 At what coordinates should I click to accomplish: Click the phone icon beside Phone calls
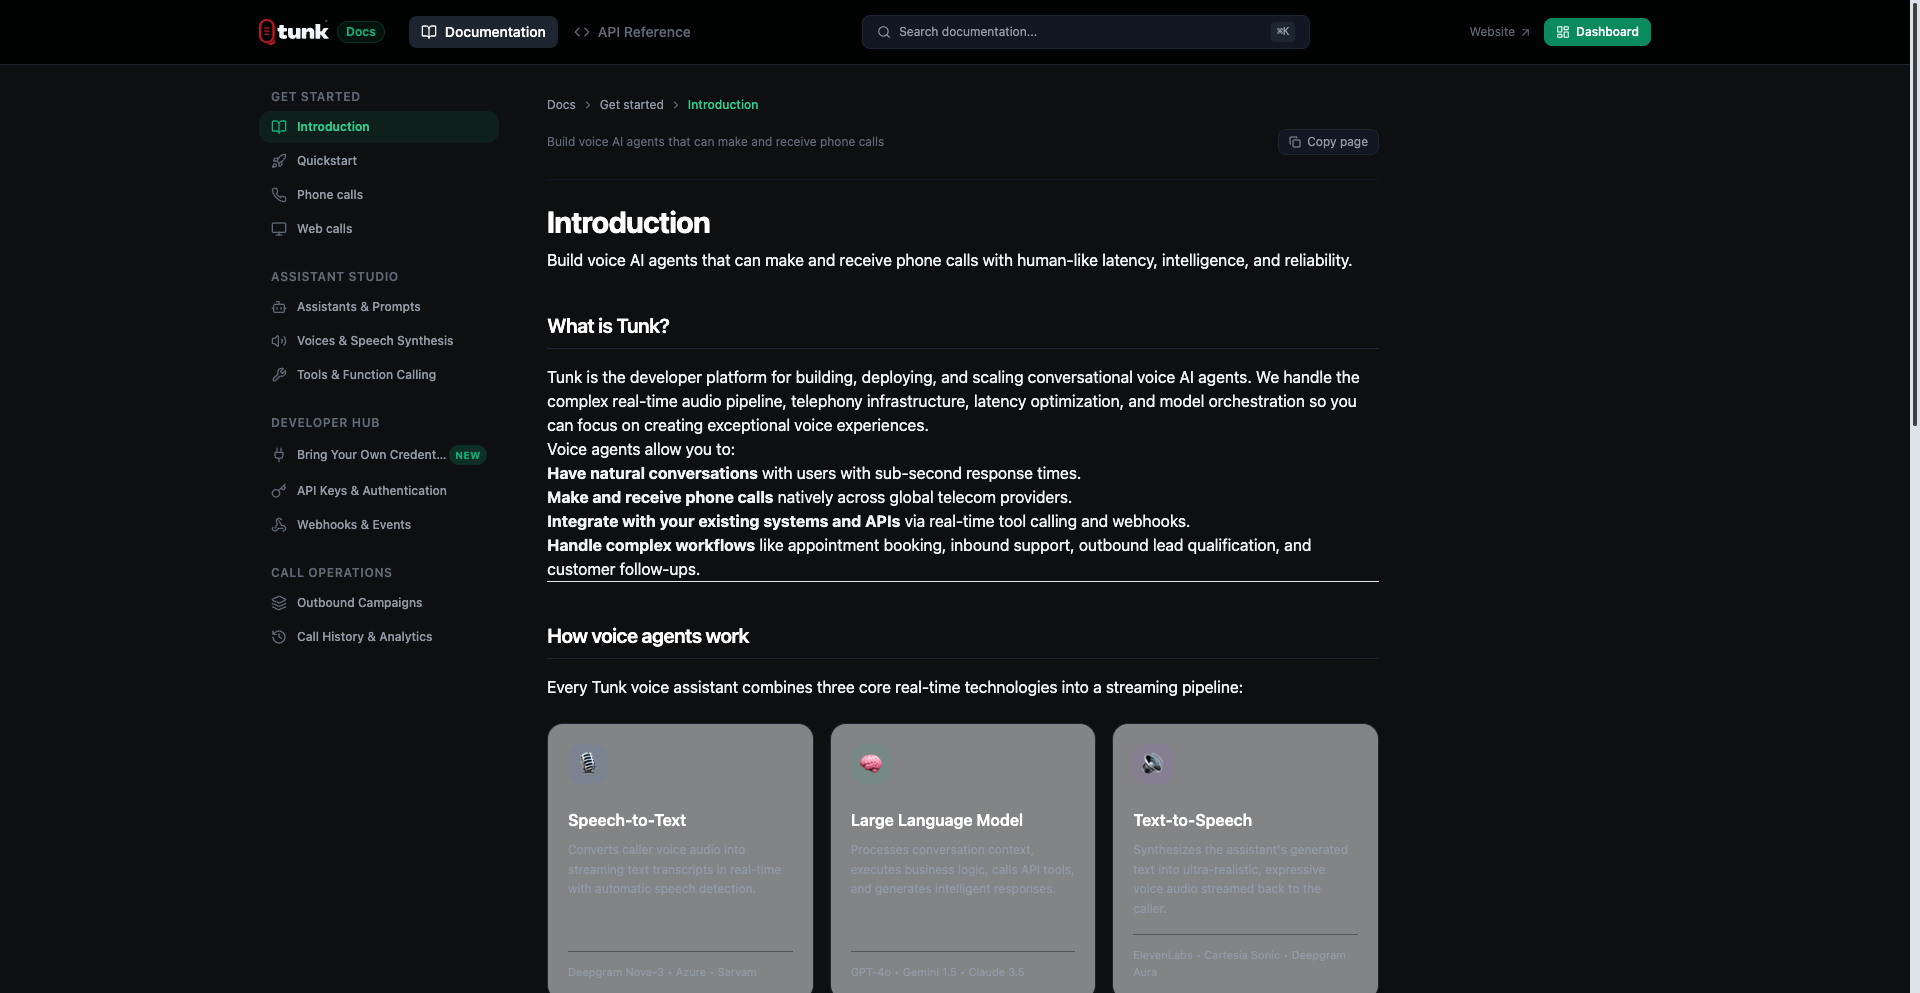279,195
